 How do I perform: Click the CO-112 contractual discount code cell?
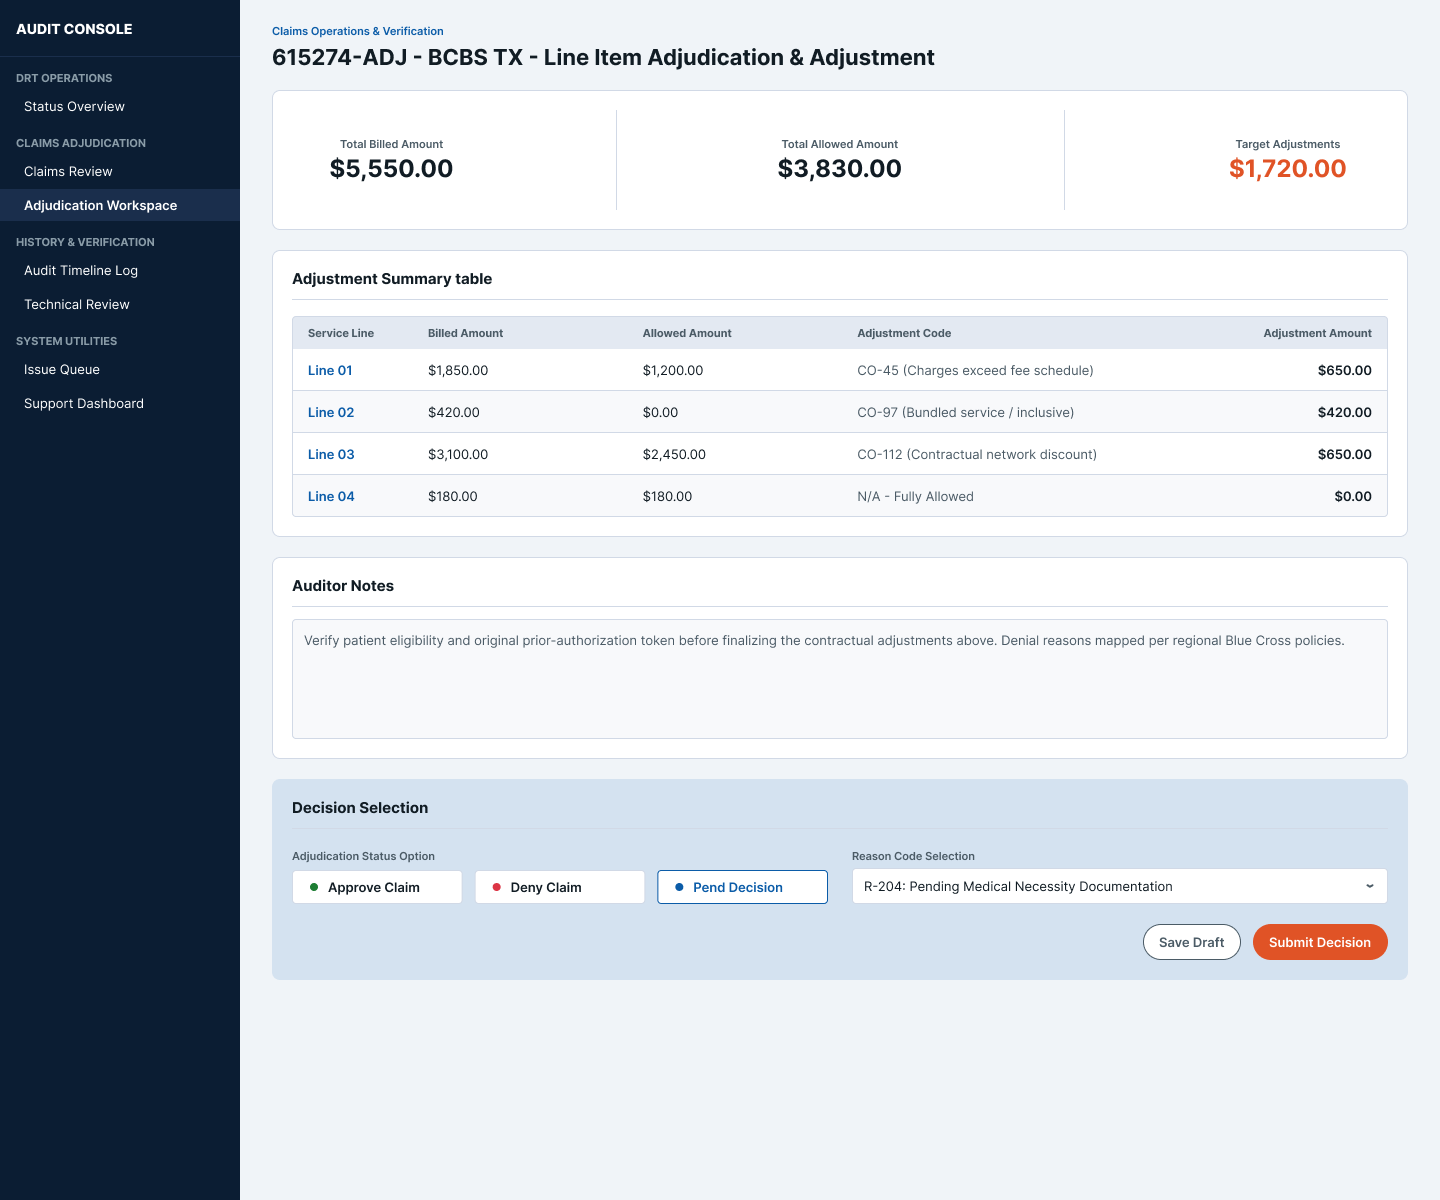coord(977,454)
